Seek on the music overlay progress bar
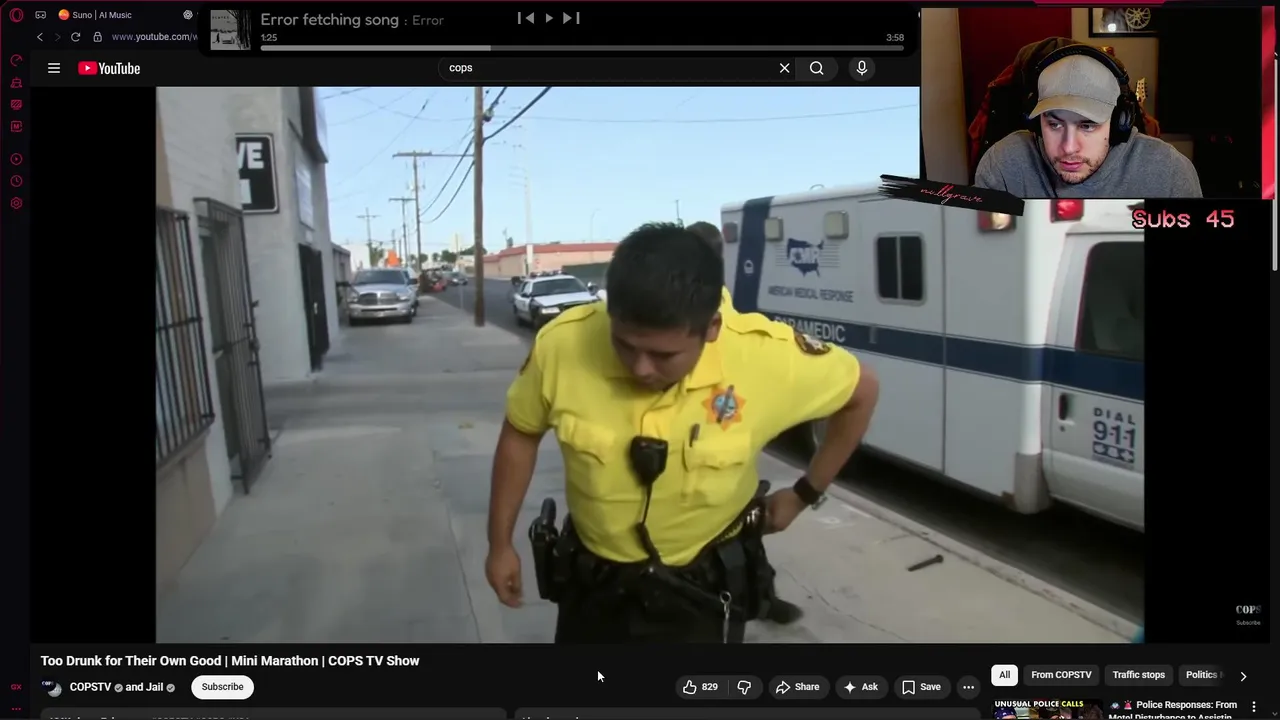1280x720 pixels. 582,47
